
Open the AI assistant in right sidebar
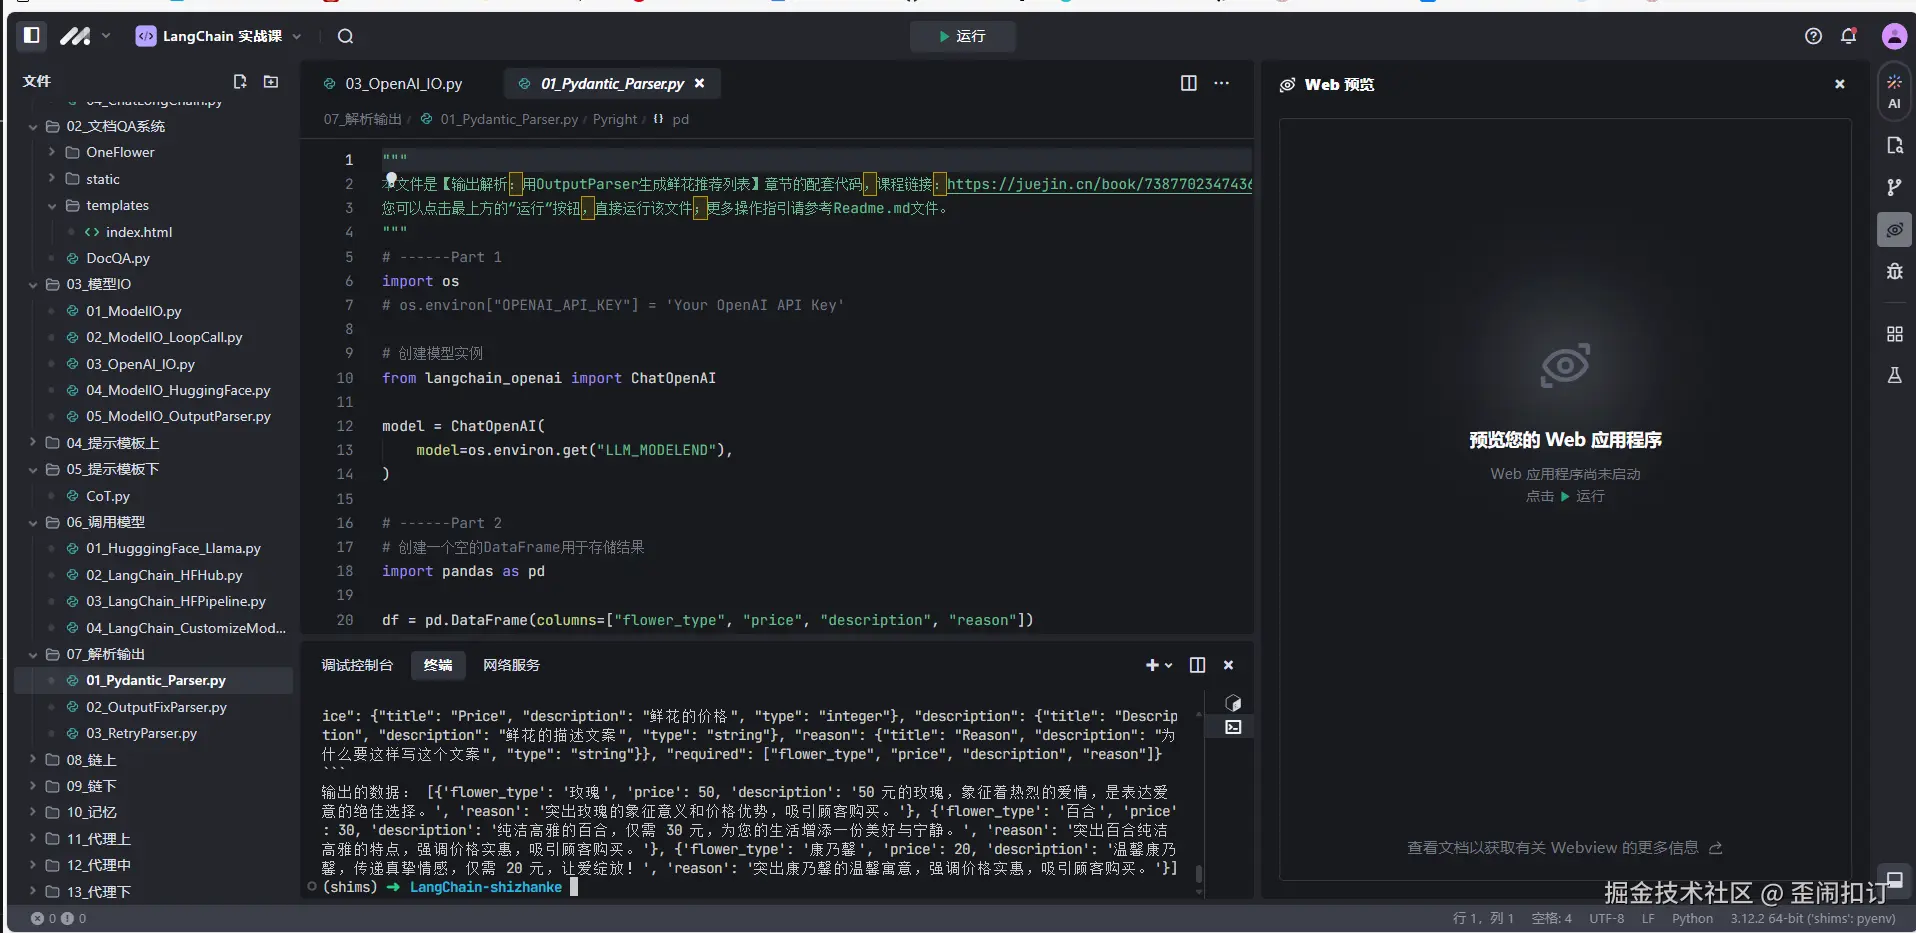point(1894,92)
